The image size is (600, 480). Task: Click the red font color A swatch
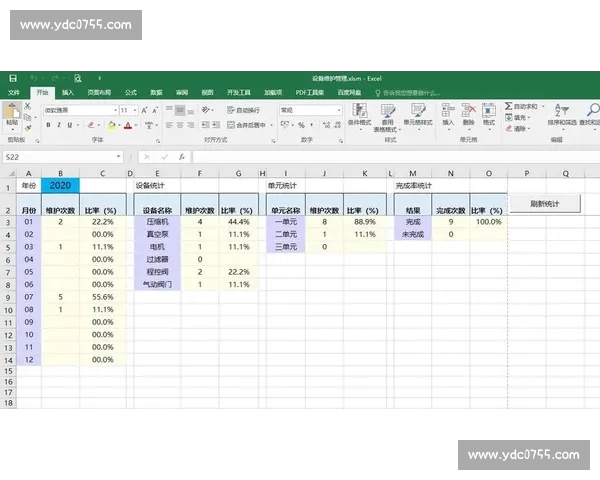pos(128,125)
